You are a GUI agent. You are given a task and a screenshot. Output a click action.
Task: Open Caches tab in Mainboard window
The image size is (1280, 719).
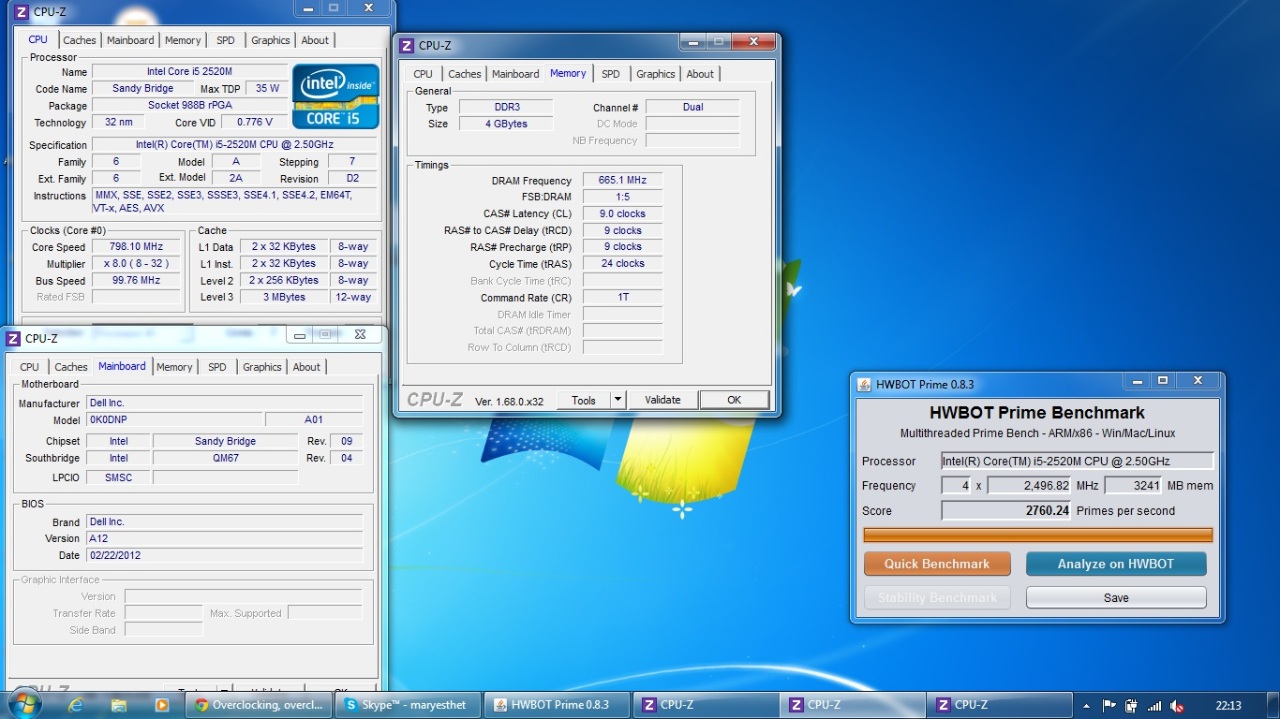click(71, 367)
